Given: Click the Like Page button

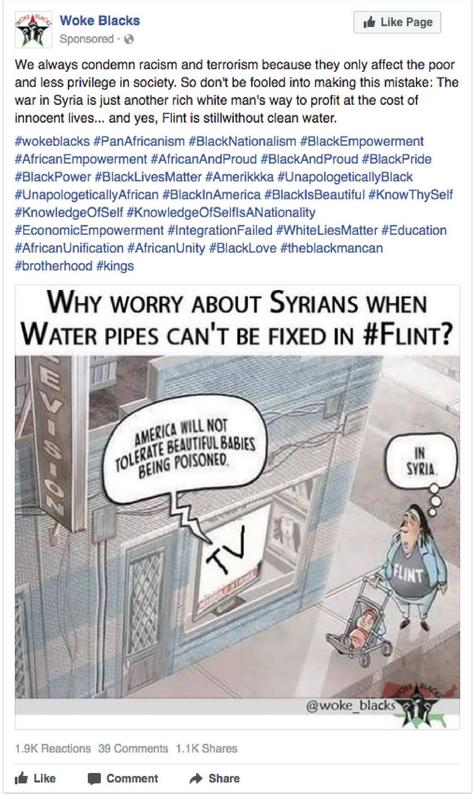Looking at the screenshot, I should coord(397,22).
